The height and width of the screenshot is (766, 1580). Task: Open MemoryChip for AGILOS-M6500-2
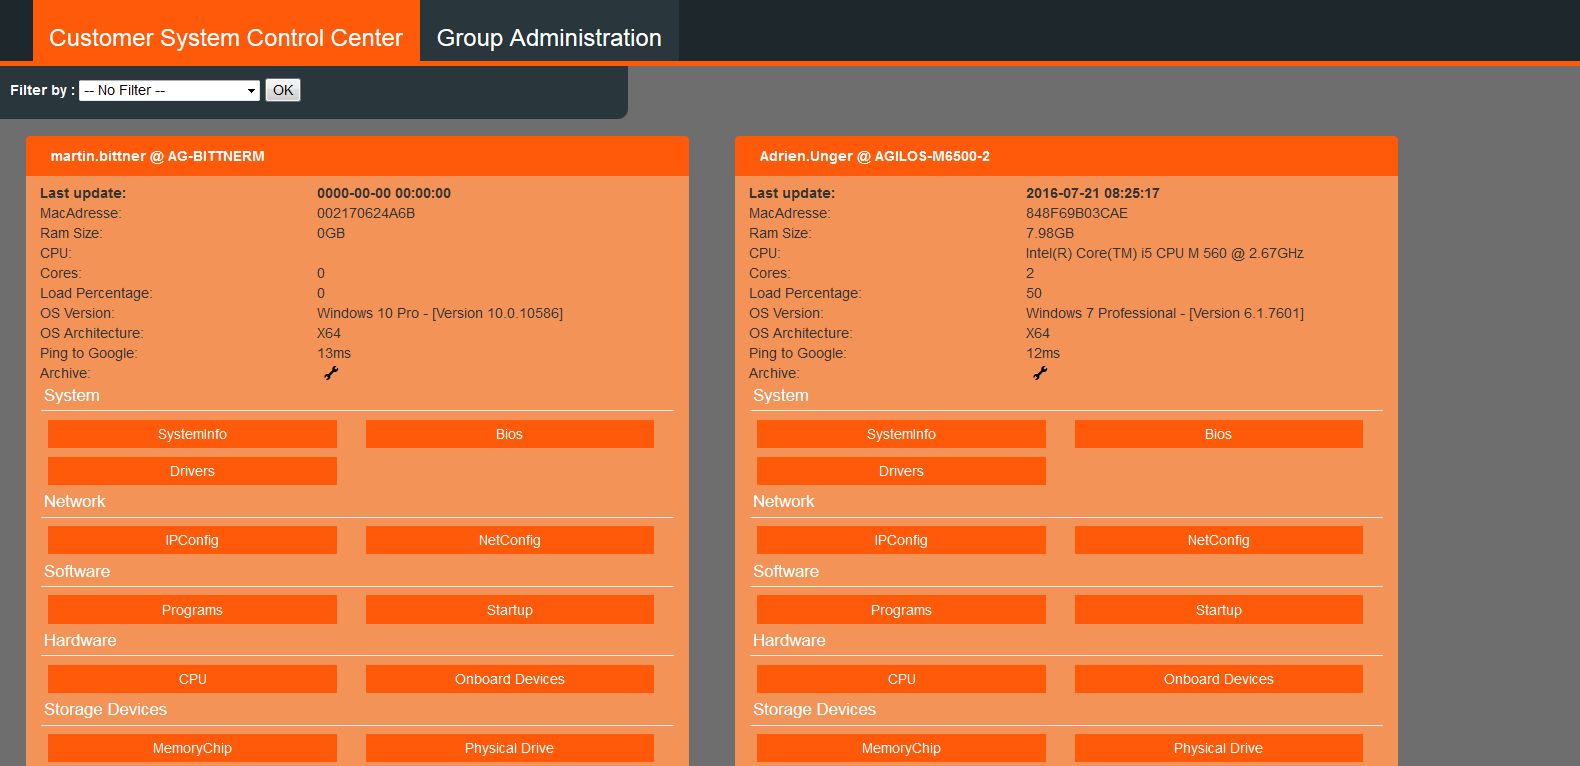coord(901,748)
